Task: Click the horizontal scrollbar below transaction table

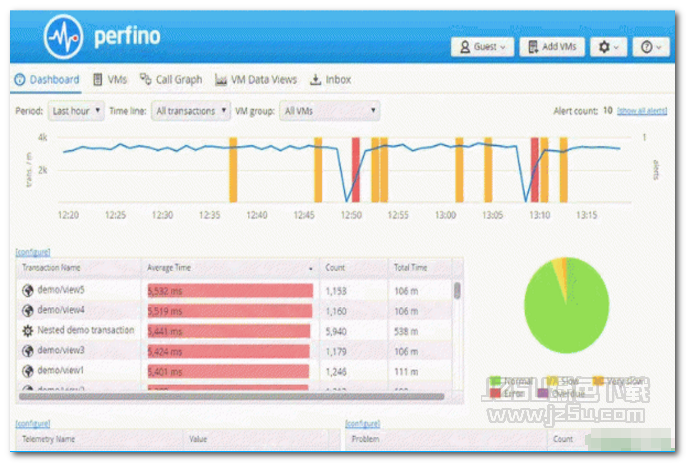Action: click(x=231, y=396)
